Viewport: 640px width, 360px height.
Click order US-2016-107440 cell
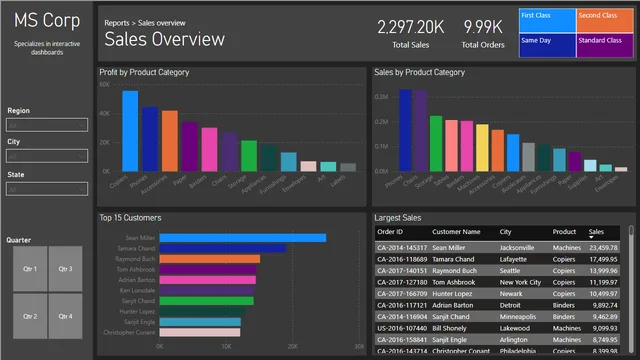click(x=402, y=328)
